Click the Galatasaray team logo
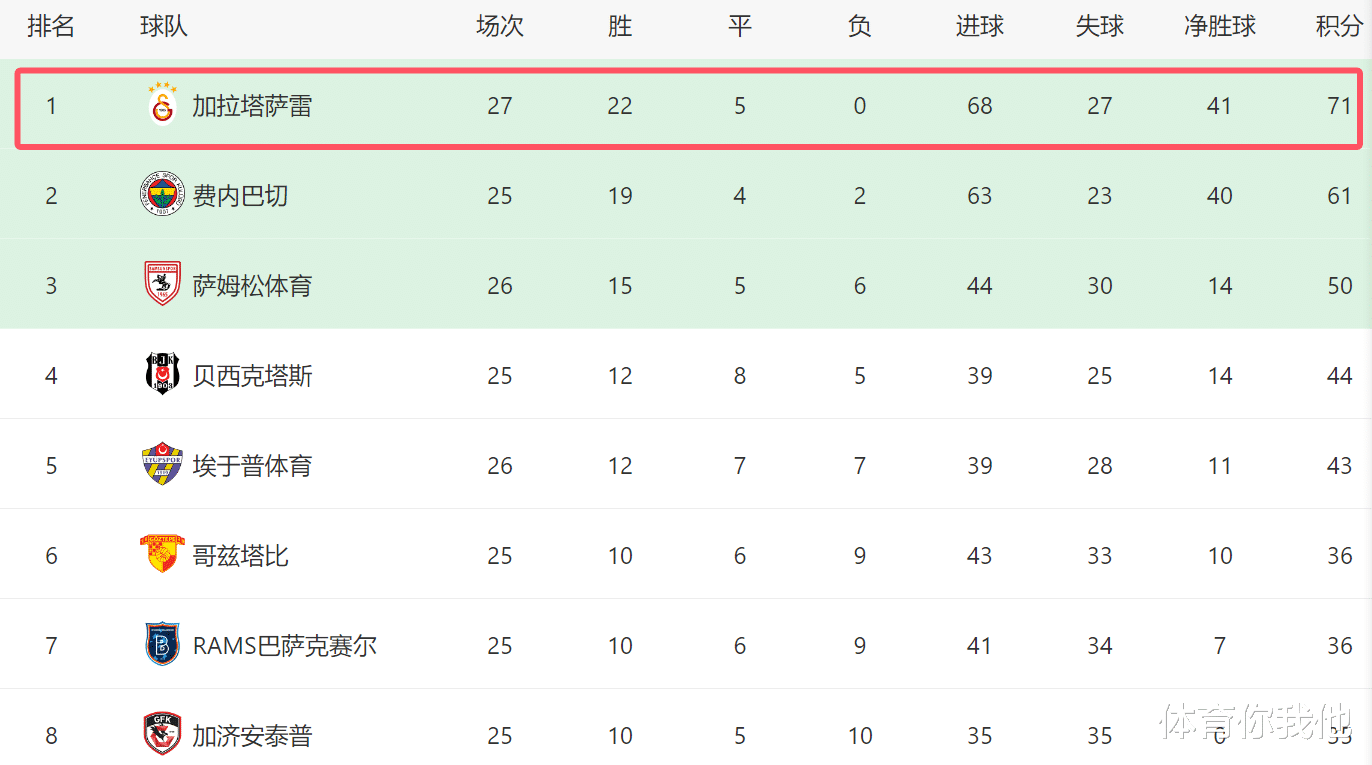1372x765 pixels. click(162, 105)
